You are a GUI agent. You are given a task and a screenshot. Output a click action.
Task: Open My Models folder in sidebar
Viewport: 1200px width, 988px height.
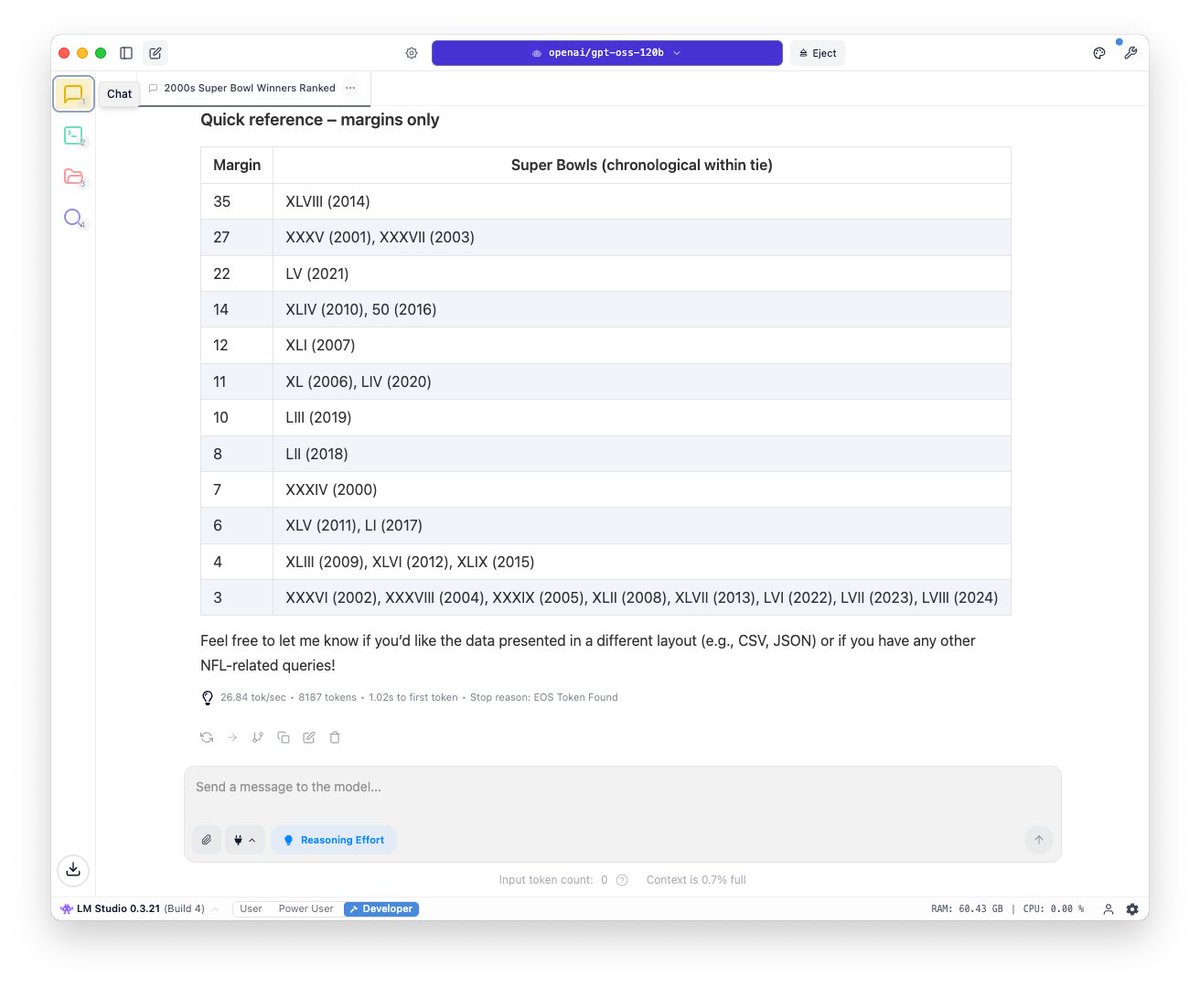pyautogui.click(x=72, y=176)
